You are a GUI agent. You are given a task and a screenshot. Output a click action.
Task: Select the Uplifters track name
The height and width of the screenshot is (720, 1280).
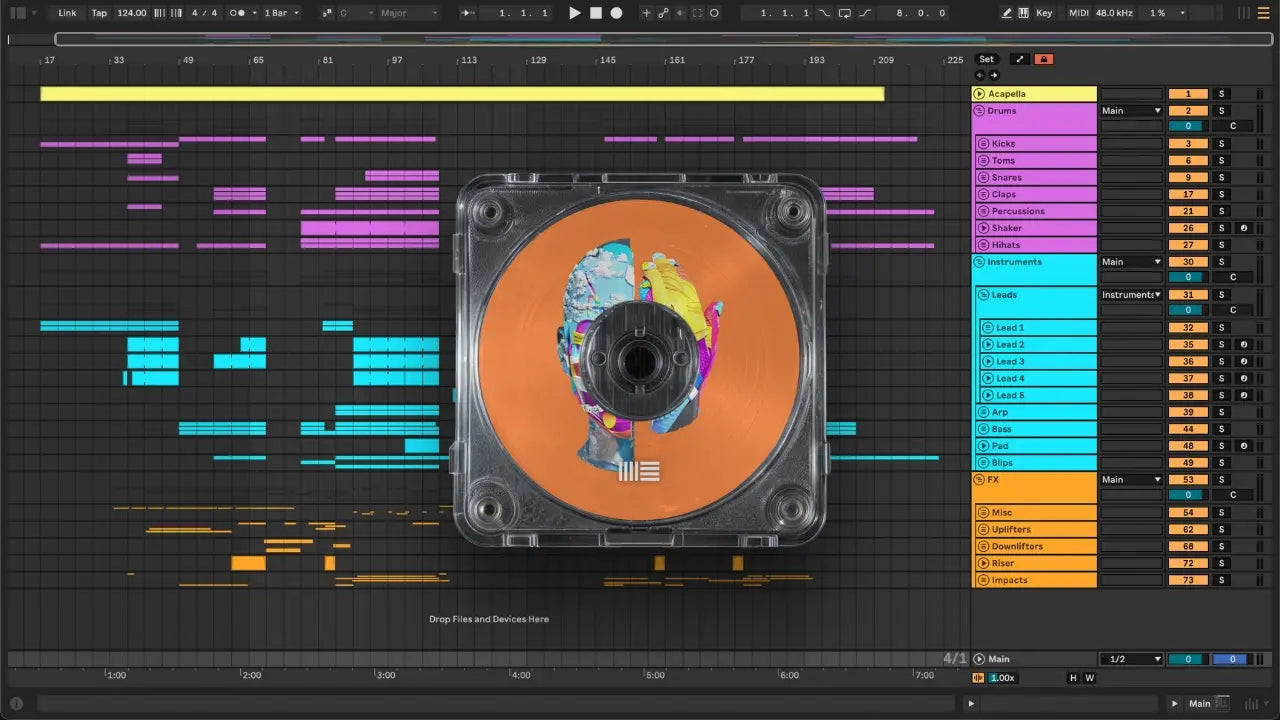(x=1011, y=530)
